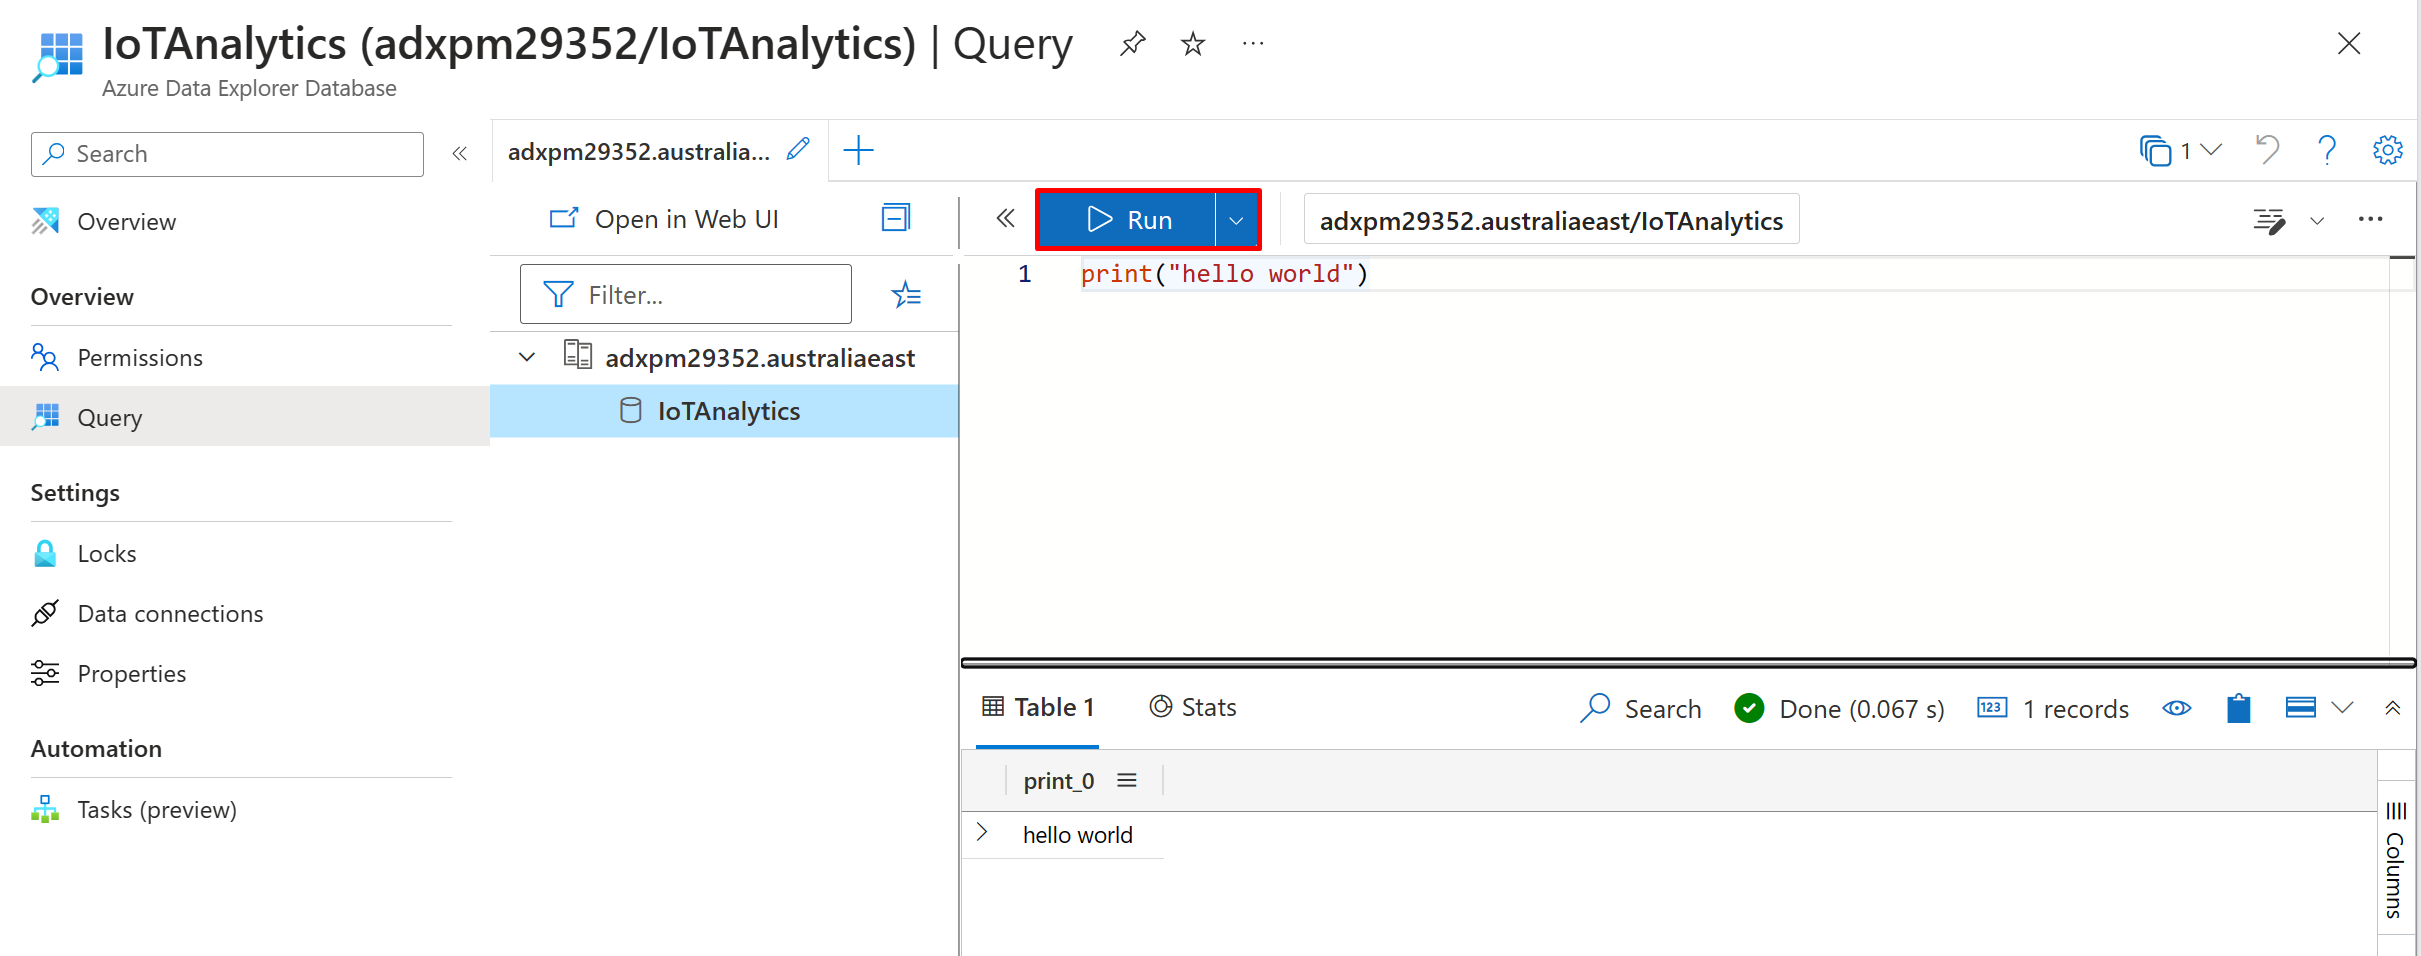Collapse the adxpm29352.australiaeast cluster node
This screenshot has width=2421, height=956.
(527, 357)
